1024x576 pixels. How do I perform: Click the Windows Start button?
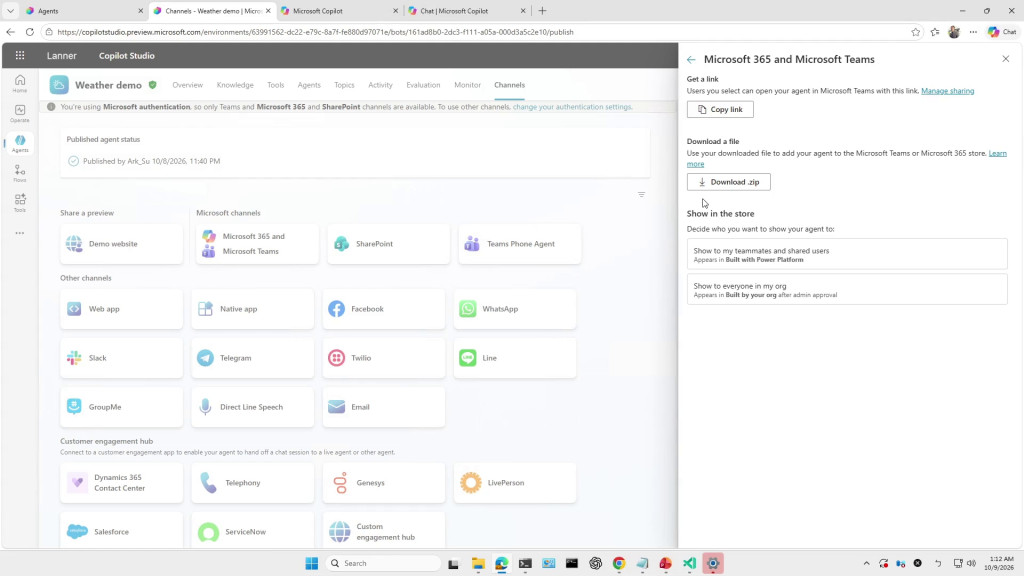(x=312, y=563)
